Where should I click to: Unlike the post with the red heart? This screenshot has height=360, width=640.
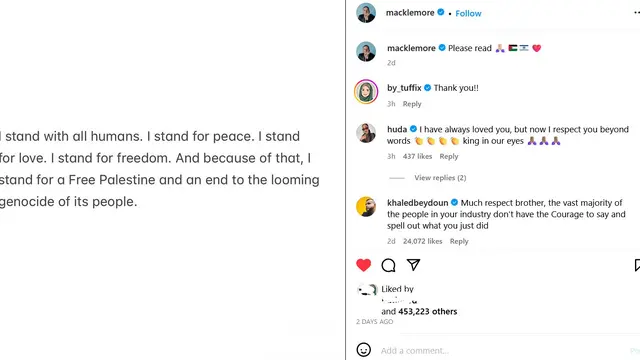363,265
